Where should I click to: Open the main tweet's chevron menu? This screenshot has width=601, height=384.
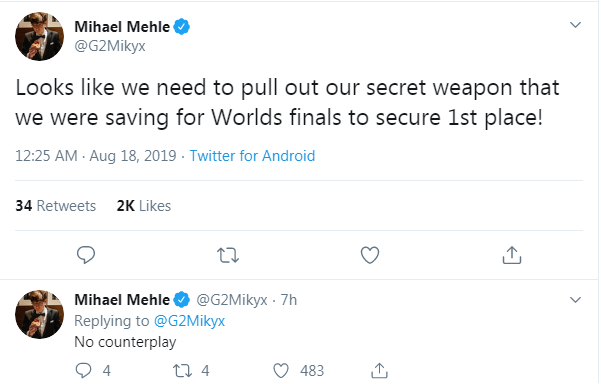(575, 25)
